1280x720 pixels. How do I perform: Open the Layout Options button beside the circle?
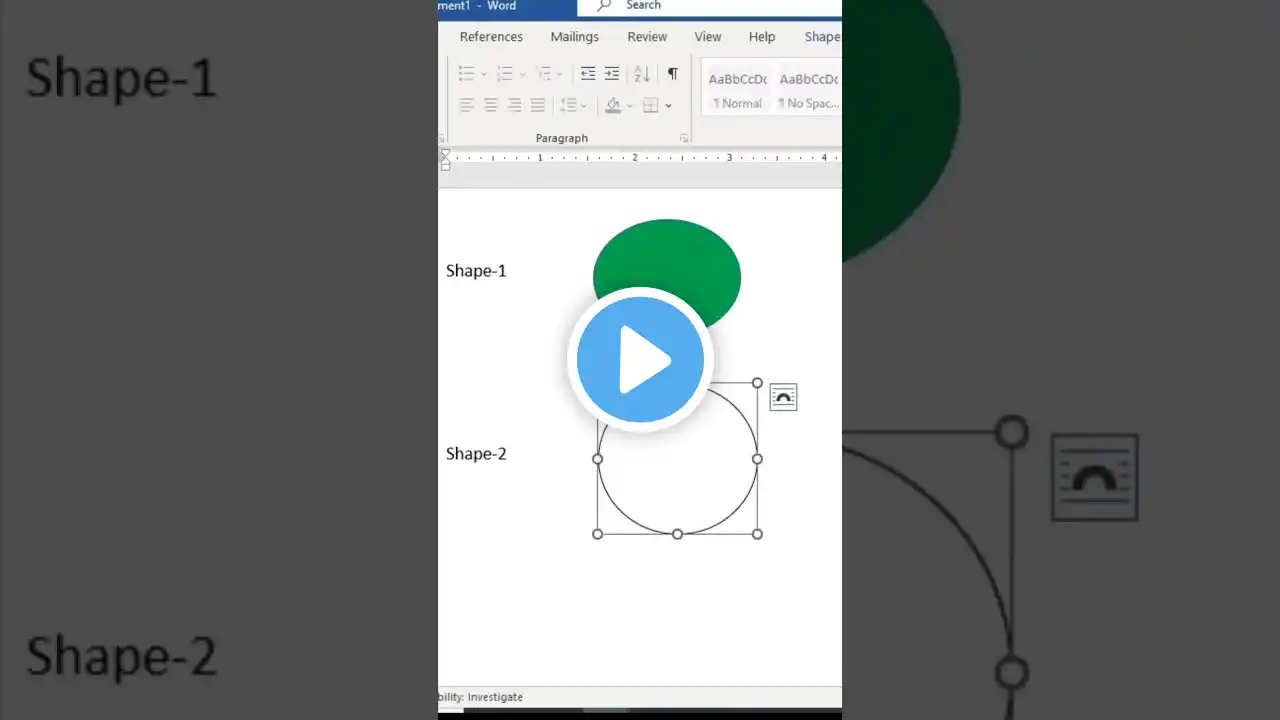783,397
